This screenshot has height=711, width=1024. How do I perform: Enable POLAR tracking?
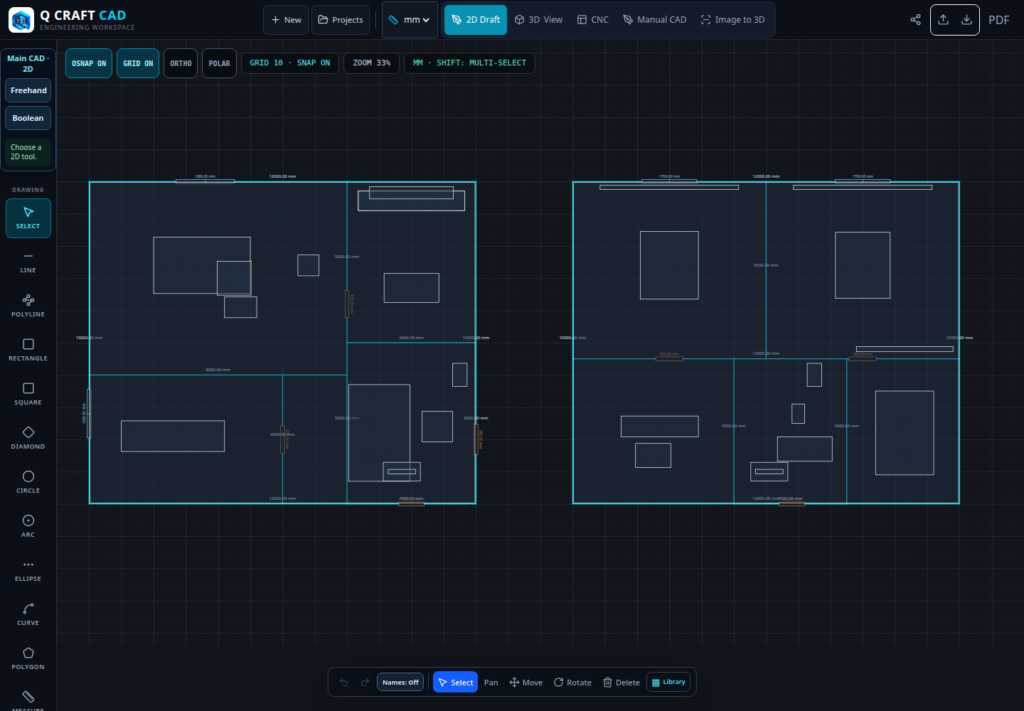click(219, 63)
